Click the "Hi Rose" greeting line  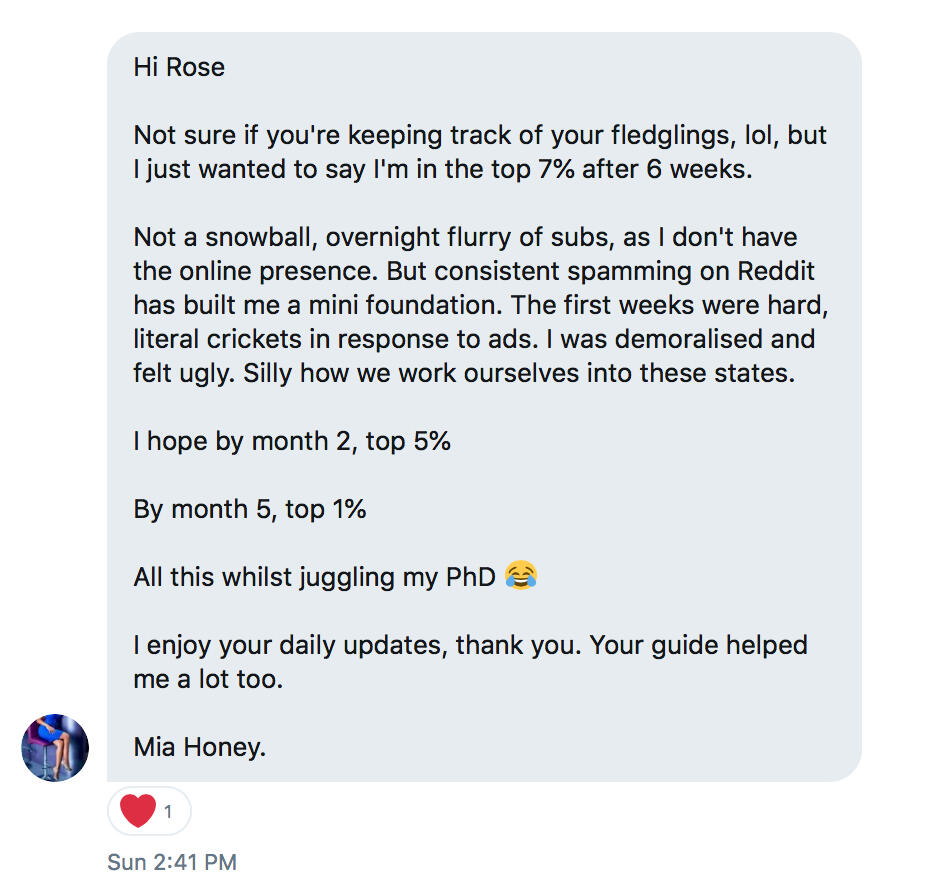179,67
